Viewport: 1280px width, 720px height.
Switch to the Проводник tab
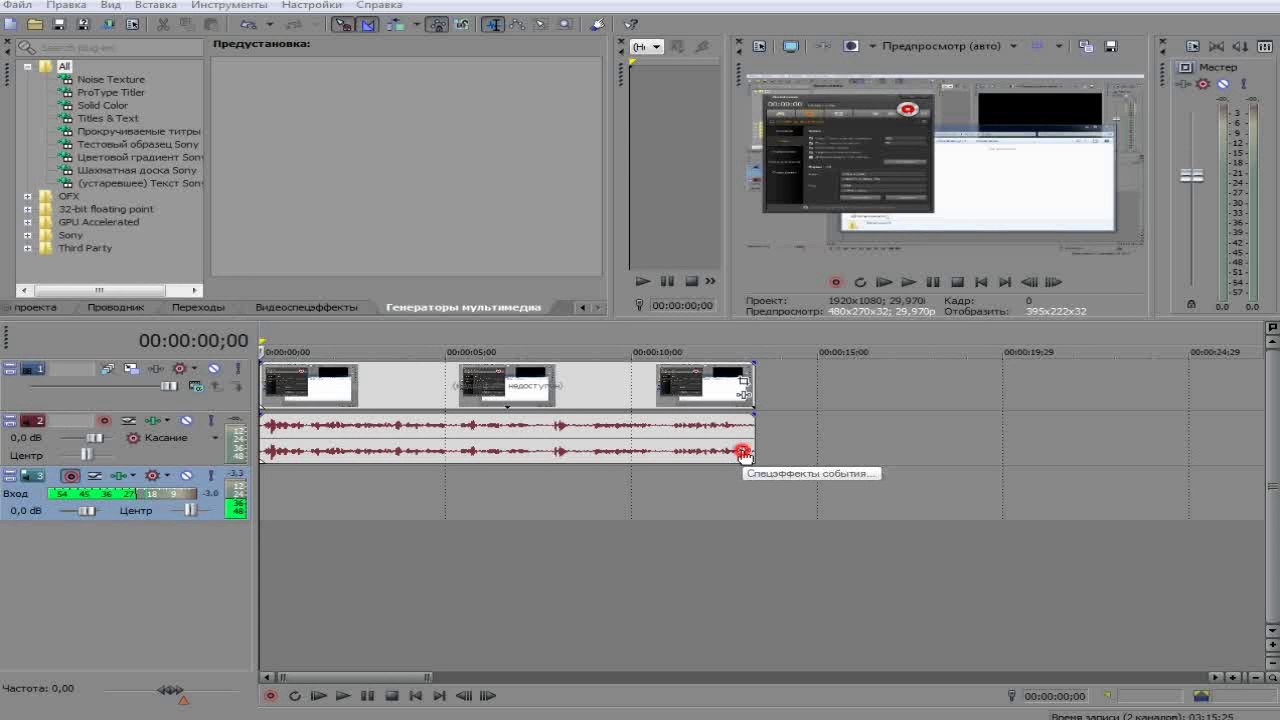pos(116,307)
